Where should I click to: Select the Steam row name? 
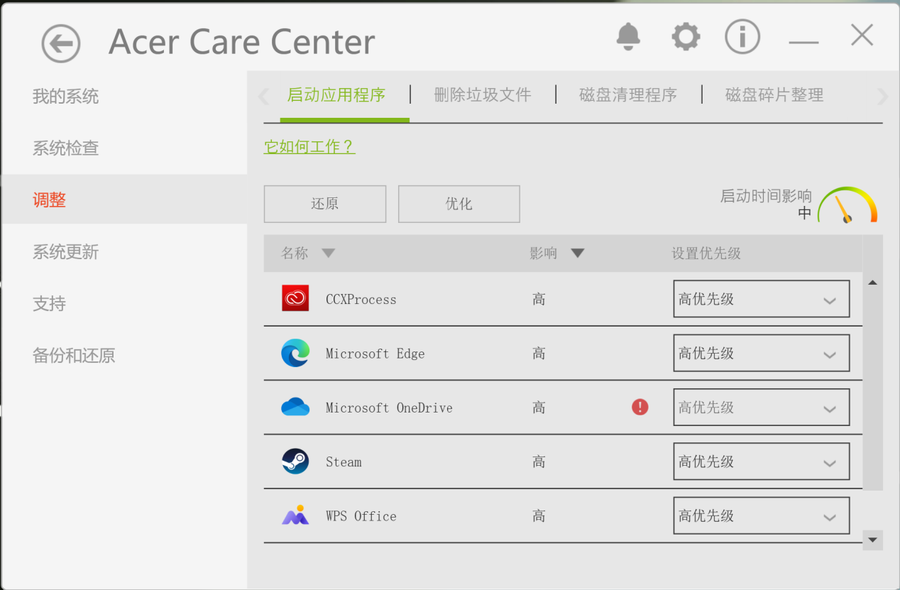(x=344, y=462)
